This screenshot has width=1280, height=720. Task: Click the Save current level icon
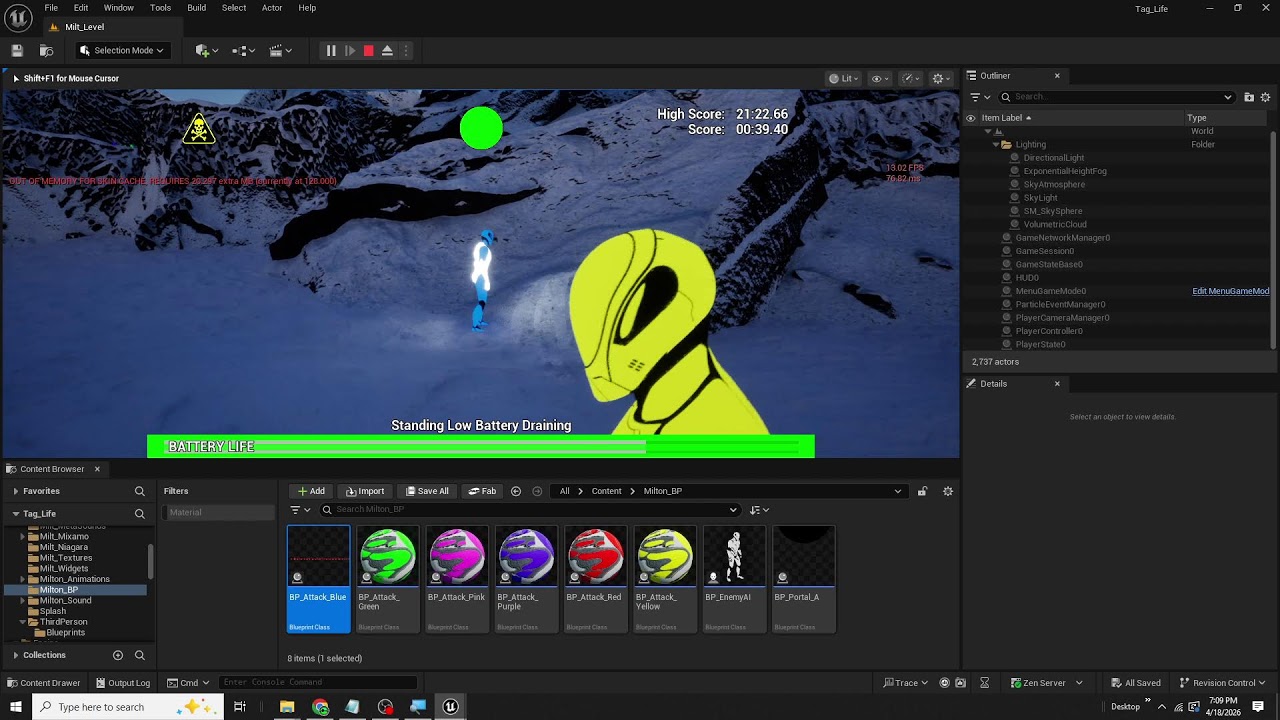click(x=17, y=50)
